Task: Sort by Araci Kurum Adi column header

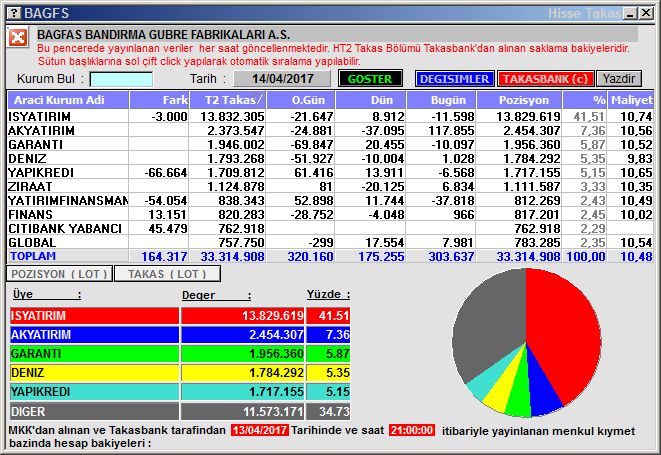Action: (x=68, y=100)
